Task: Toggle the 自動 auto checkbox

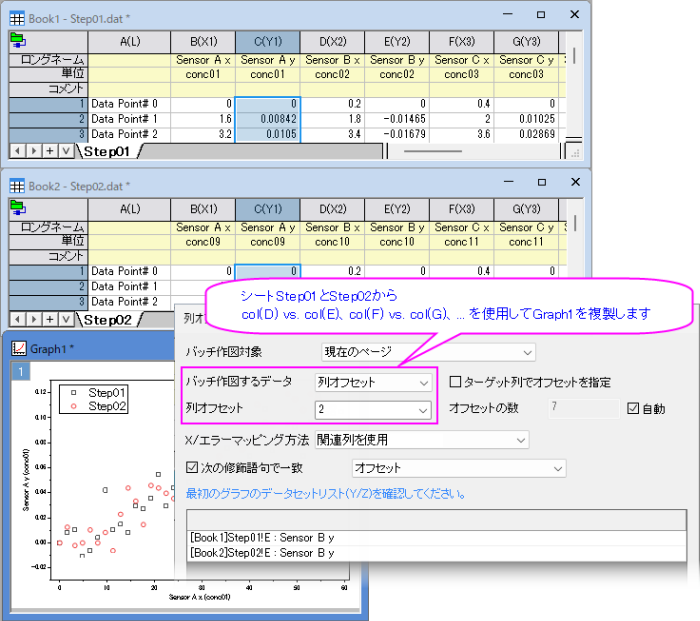Action: [x=633, y=408]
